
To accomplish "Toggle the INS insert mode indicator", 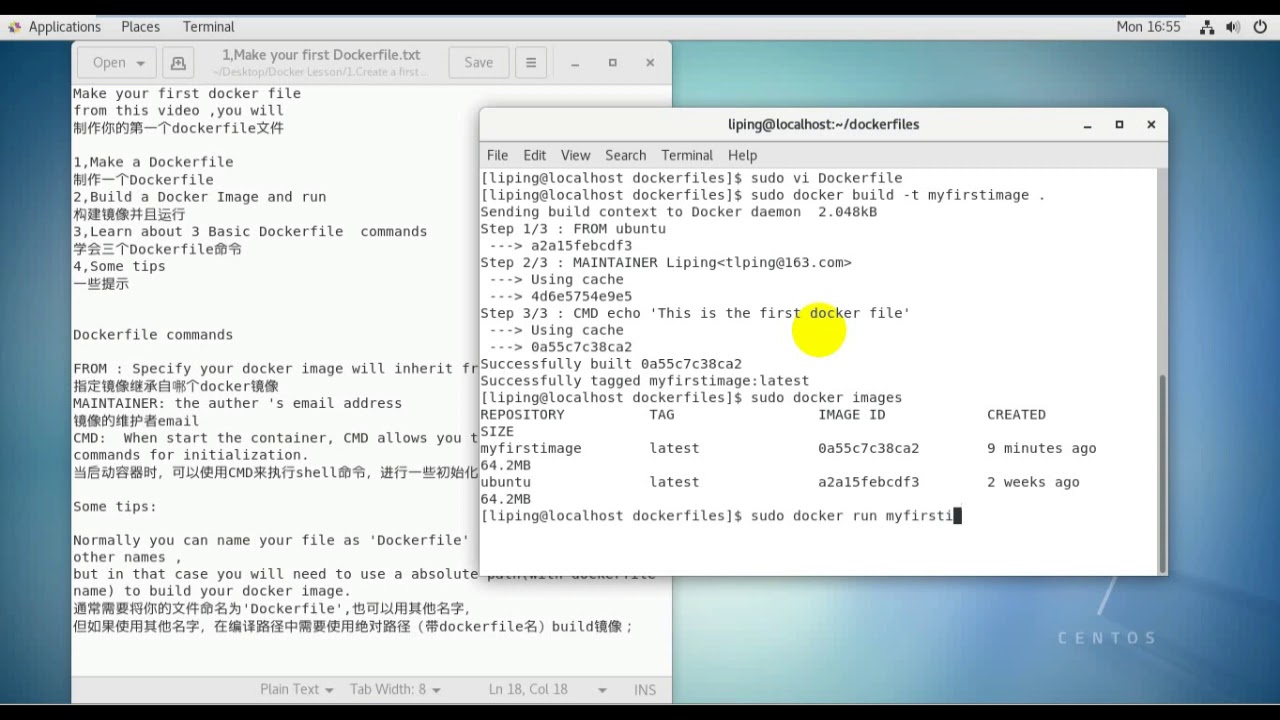I will (645, 689).
